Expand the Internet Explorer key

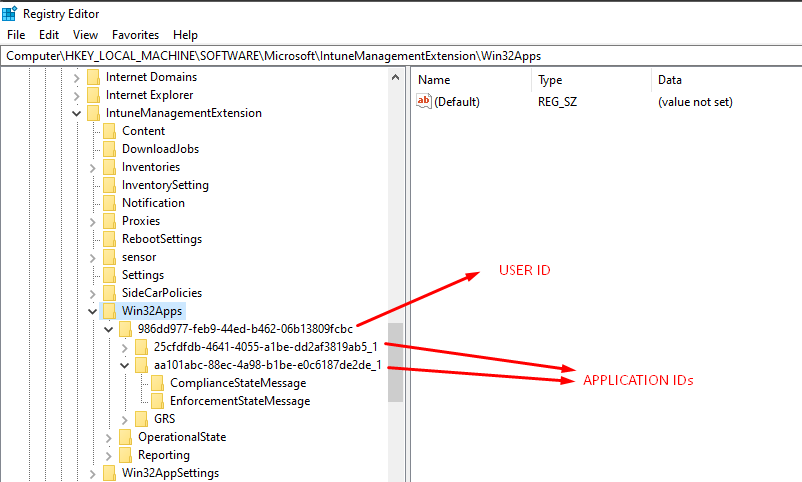pyautogui.click(x=76, y=96)
